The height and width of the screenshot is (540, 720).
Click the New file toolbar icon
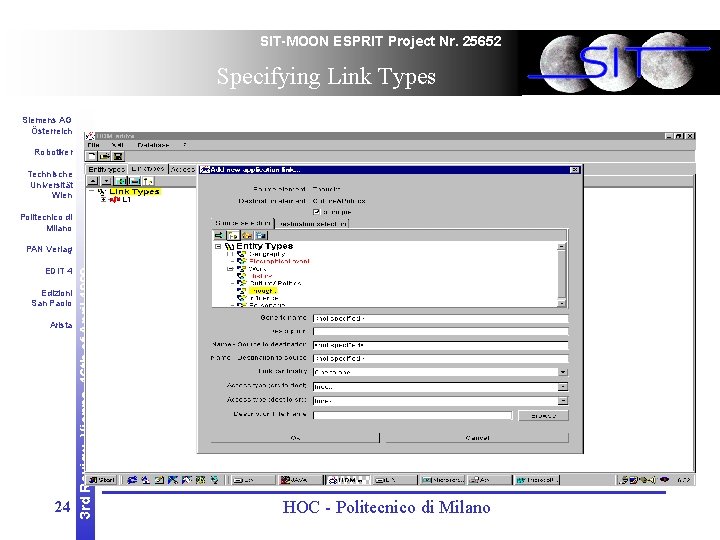(x=92, y=156)
